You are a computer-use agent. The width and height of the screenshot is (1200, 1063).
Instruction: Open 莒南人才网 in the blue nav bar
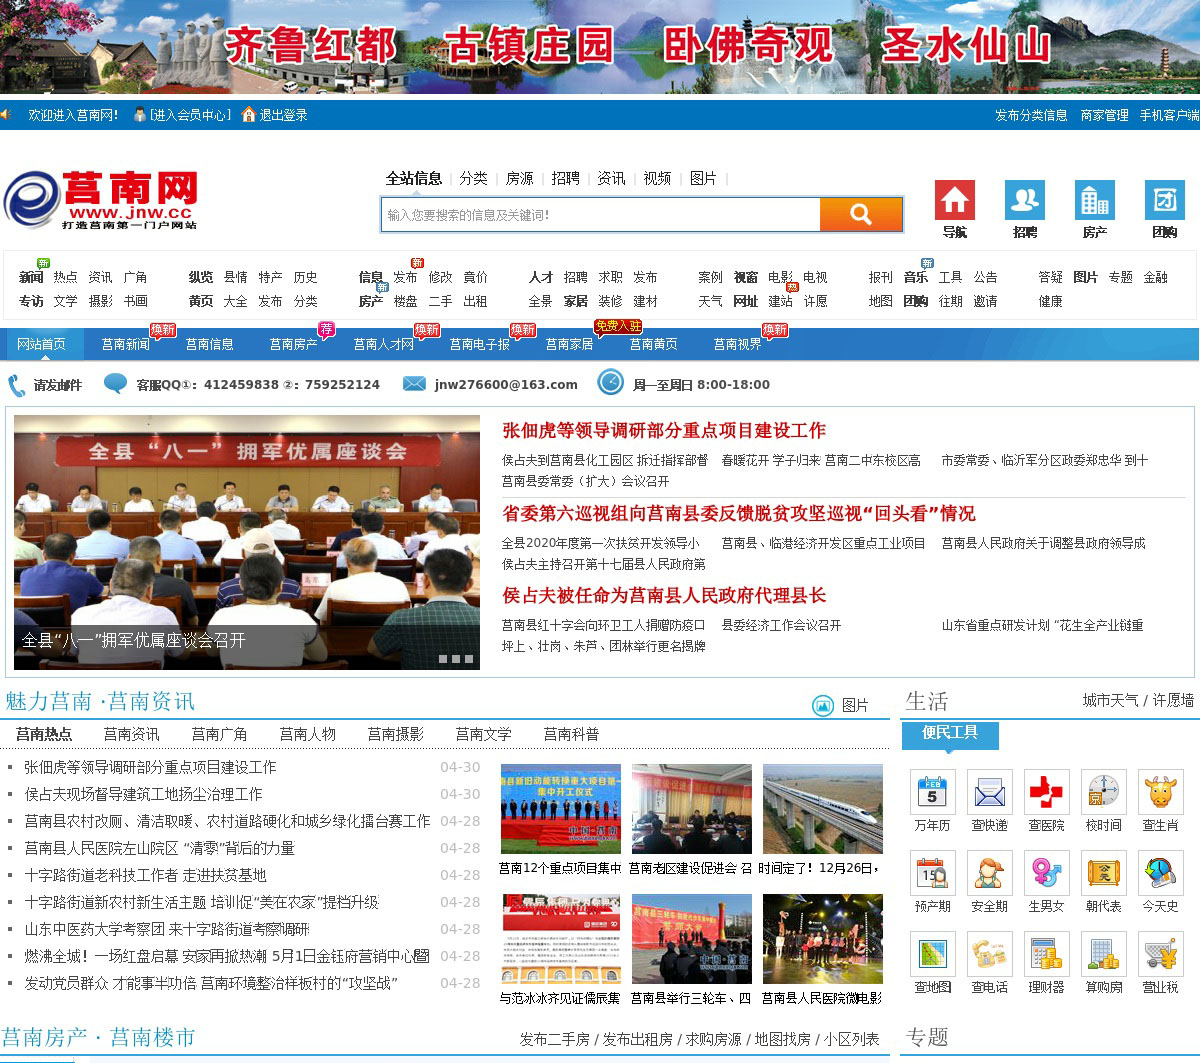point(383,344)
